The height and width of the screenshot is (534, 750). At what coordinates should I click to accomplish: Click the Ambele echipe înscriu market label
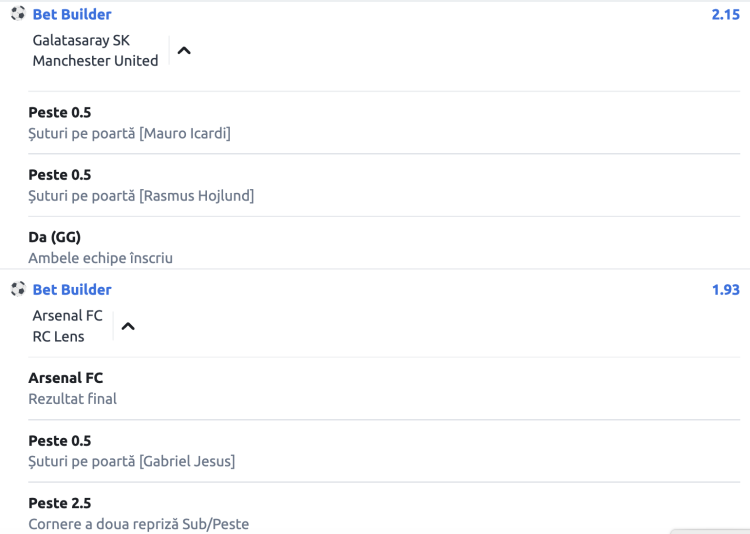100,258
